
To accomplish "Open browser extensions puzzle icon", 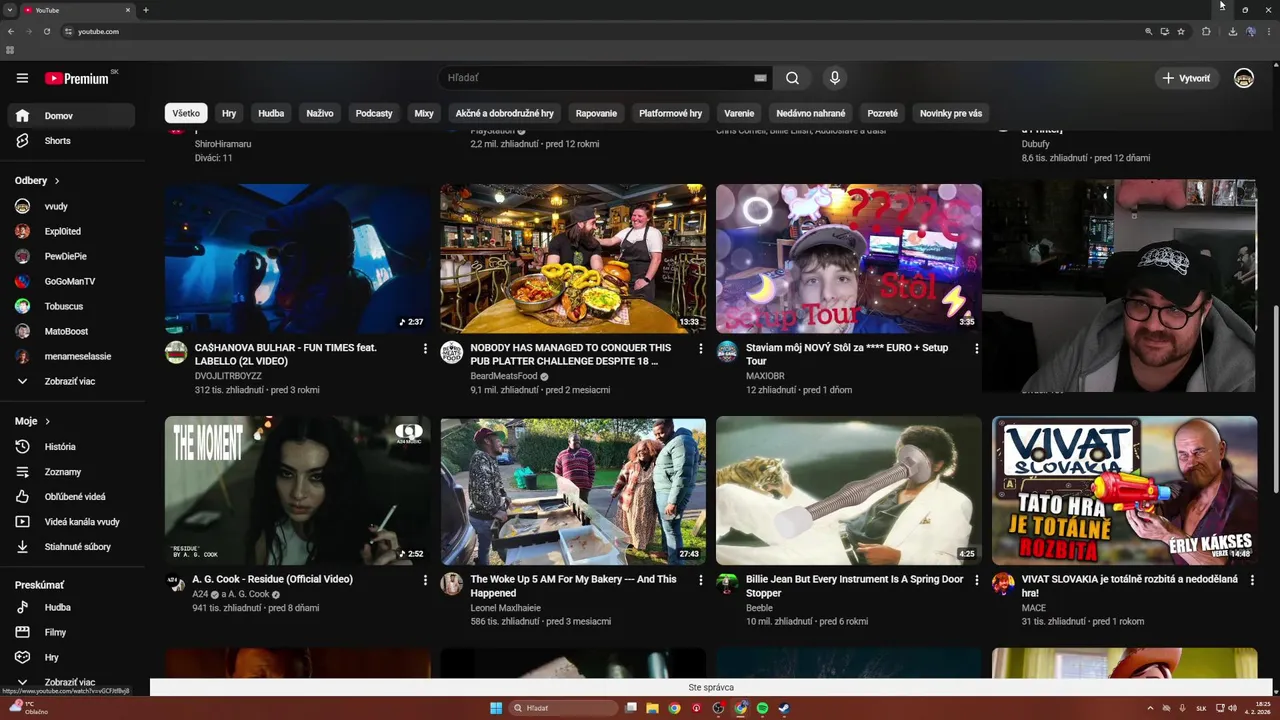I will click(1206, 32).
